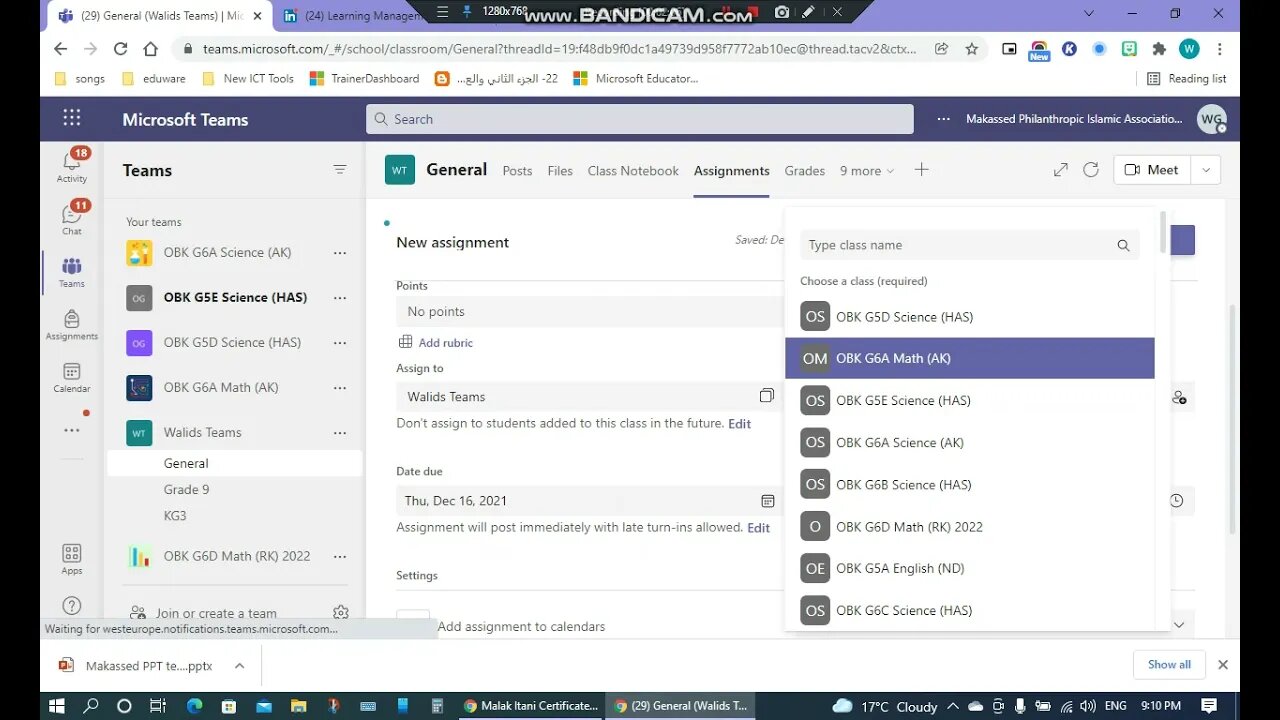Screen dimensions: 1280x720
Task: Open the Chrome tab search chevron
Action: [1089, 13]
